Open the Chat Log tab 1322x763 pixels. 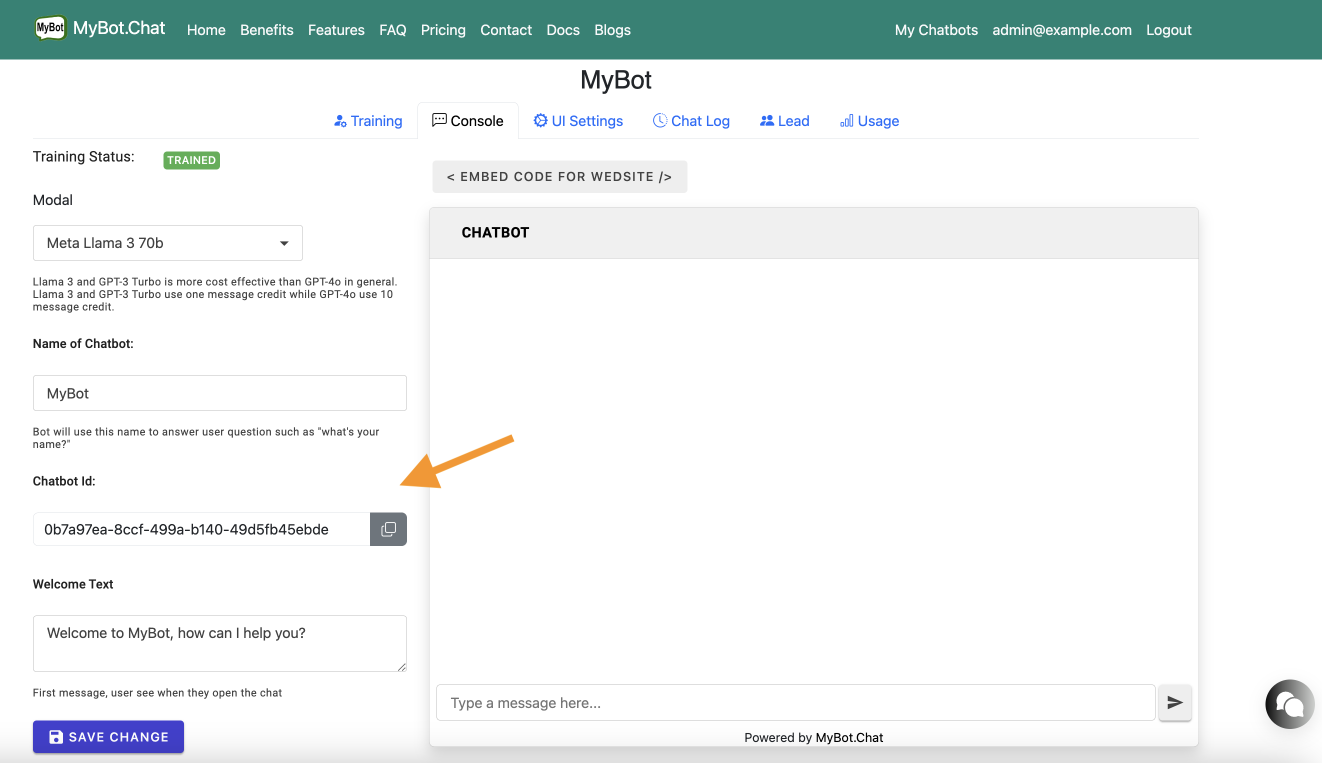(x=691, y=121)
